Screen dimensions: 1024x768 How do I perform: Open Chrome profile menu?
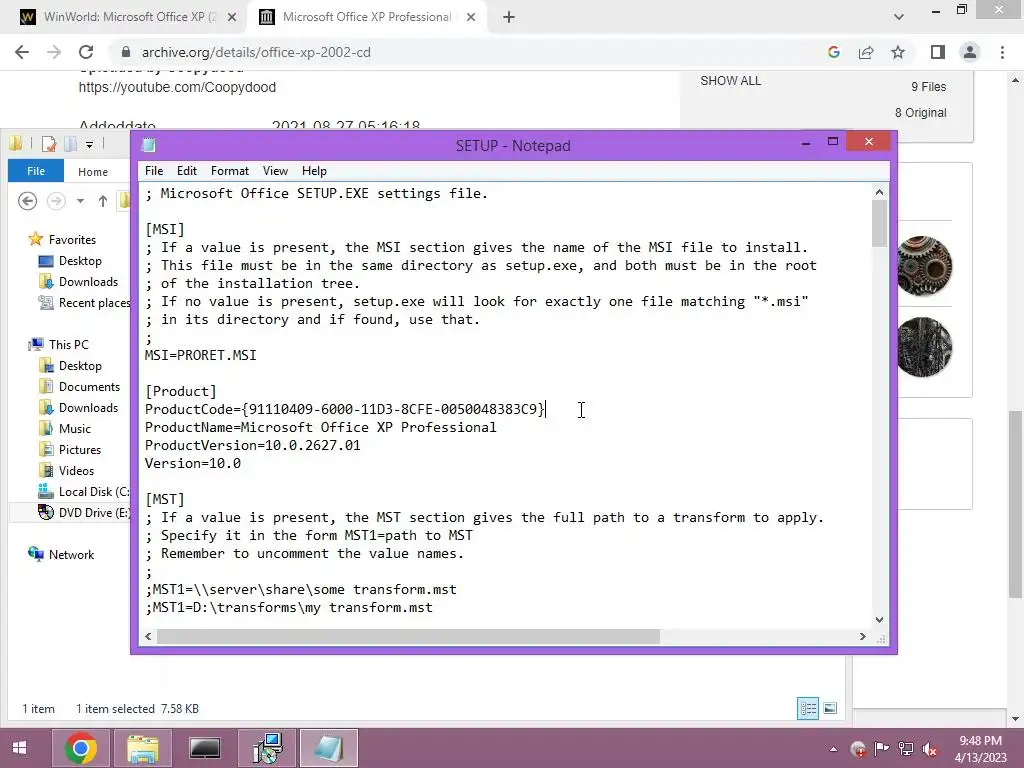(970, 52)
